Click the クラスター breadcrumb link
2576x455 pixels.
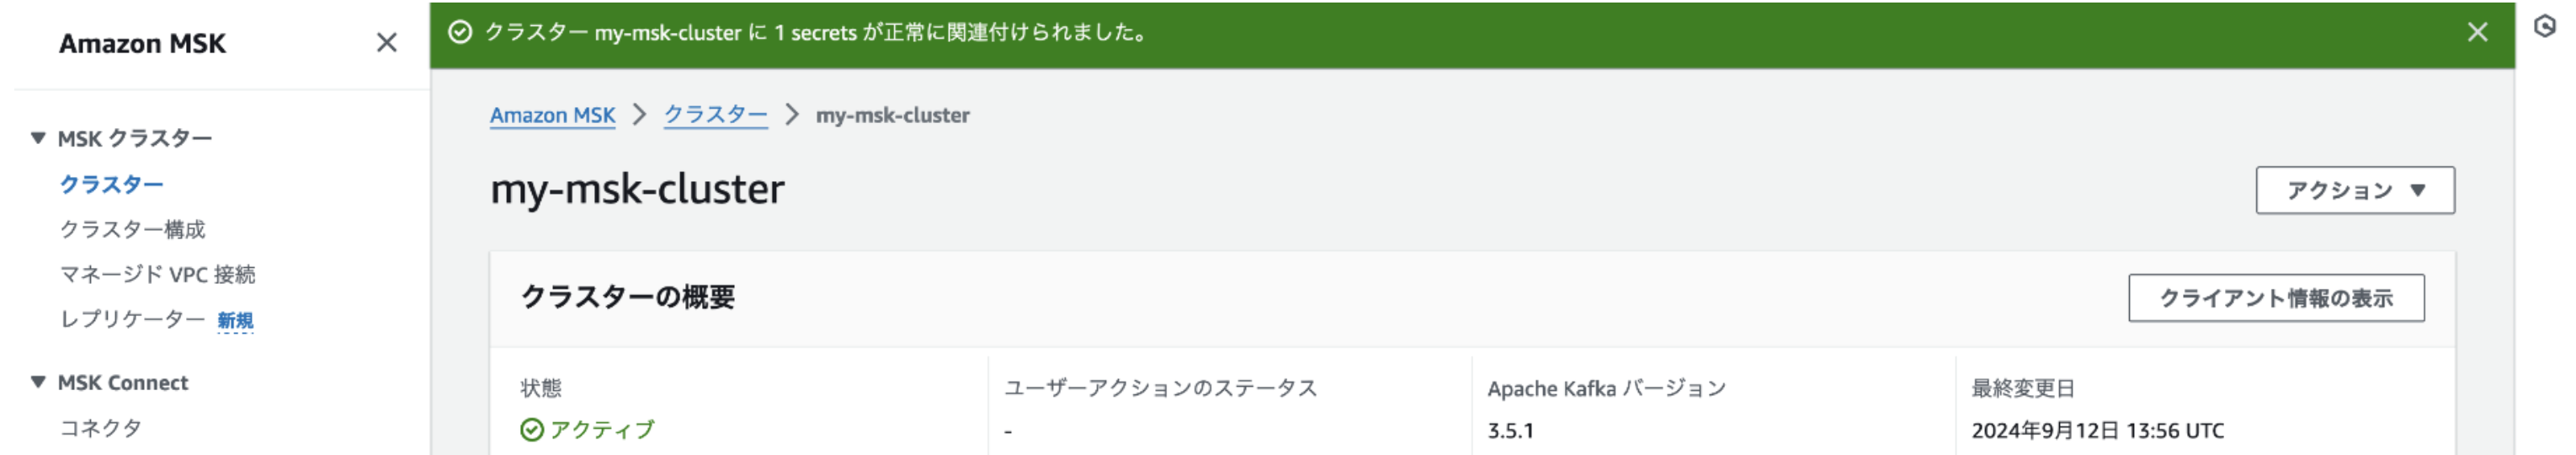tap(715, 115)
